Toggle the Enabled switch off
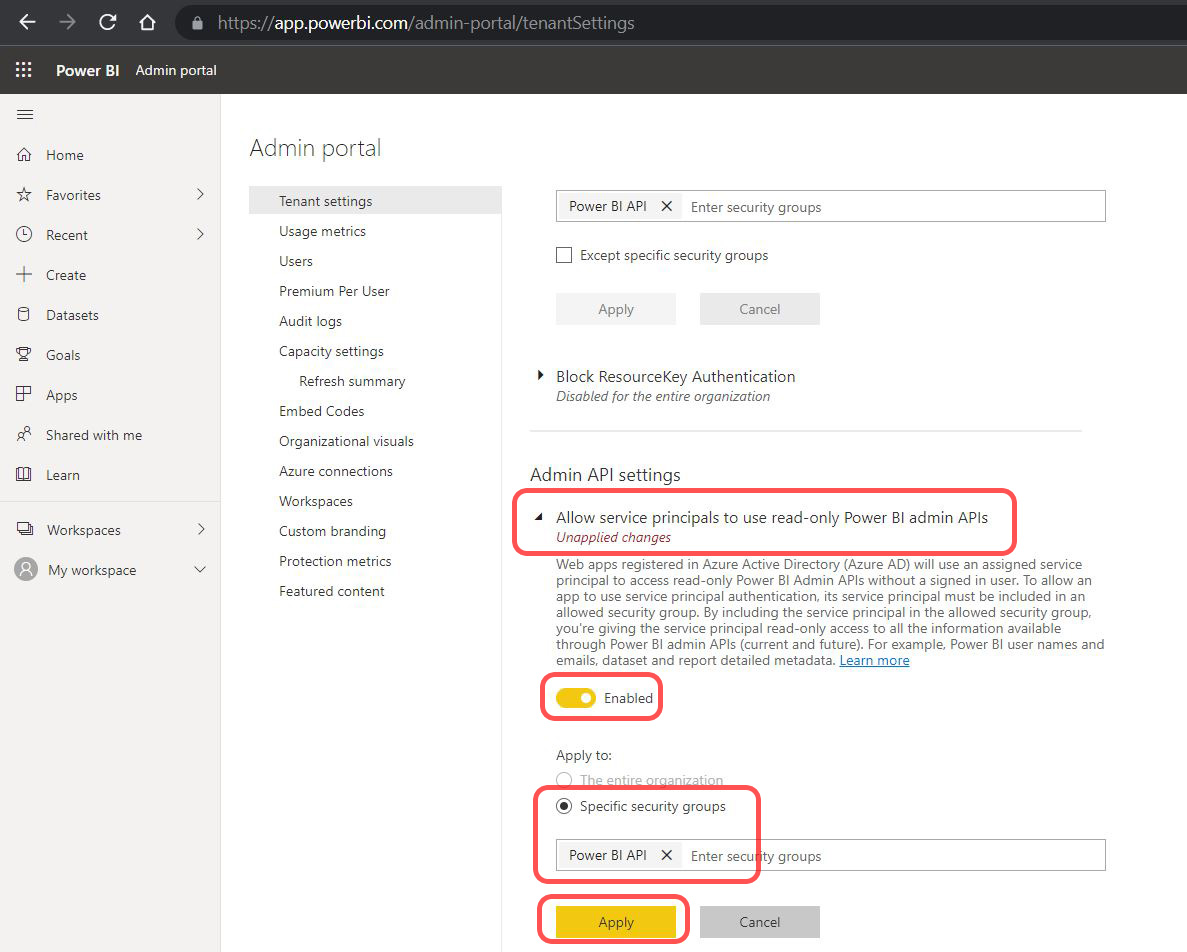Viewport: 1187px width, 952px height. pyautogui.click(x=576, y=698)
